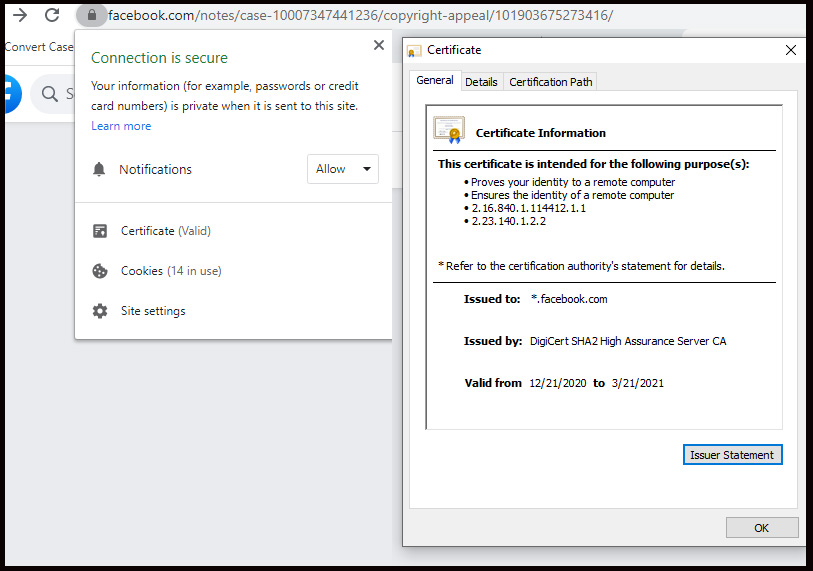Image resolution: width=813 pixels, height=571 pixels.
Task: Open Cookies (14 in use)
Action: click(171, 271)
